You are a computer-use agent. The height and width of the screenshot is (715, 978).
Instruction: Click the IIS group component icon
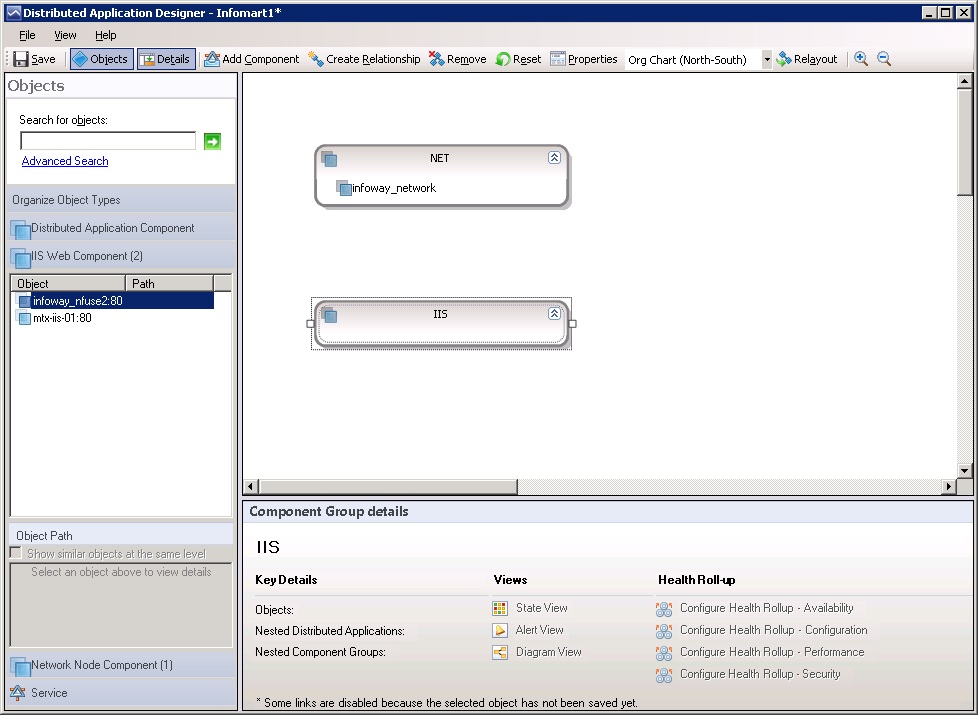click(329, 315)
